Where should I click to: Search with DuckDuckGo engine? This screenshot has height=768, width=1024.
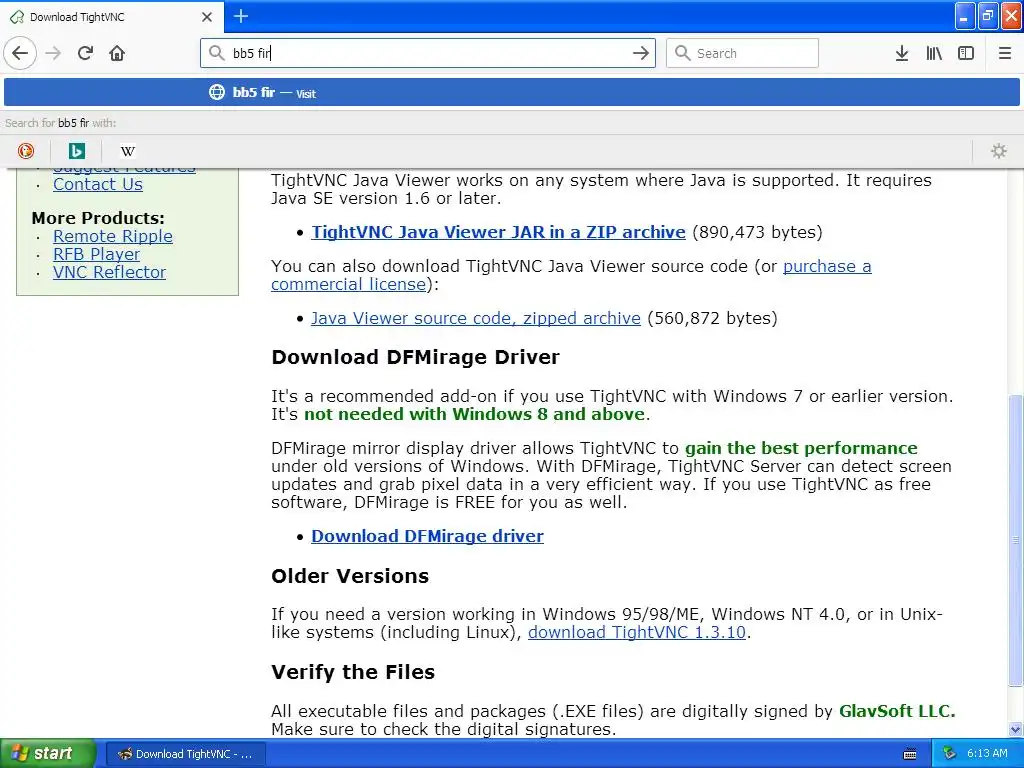tap(25, 151)
